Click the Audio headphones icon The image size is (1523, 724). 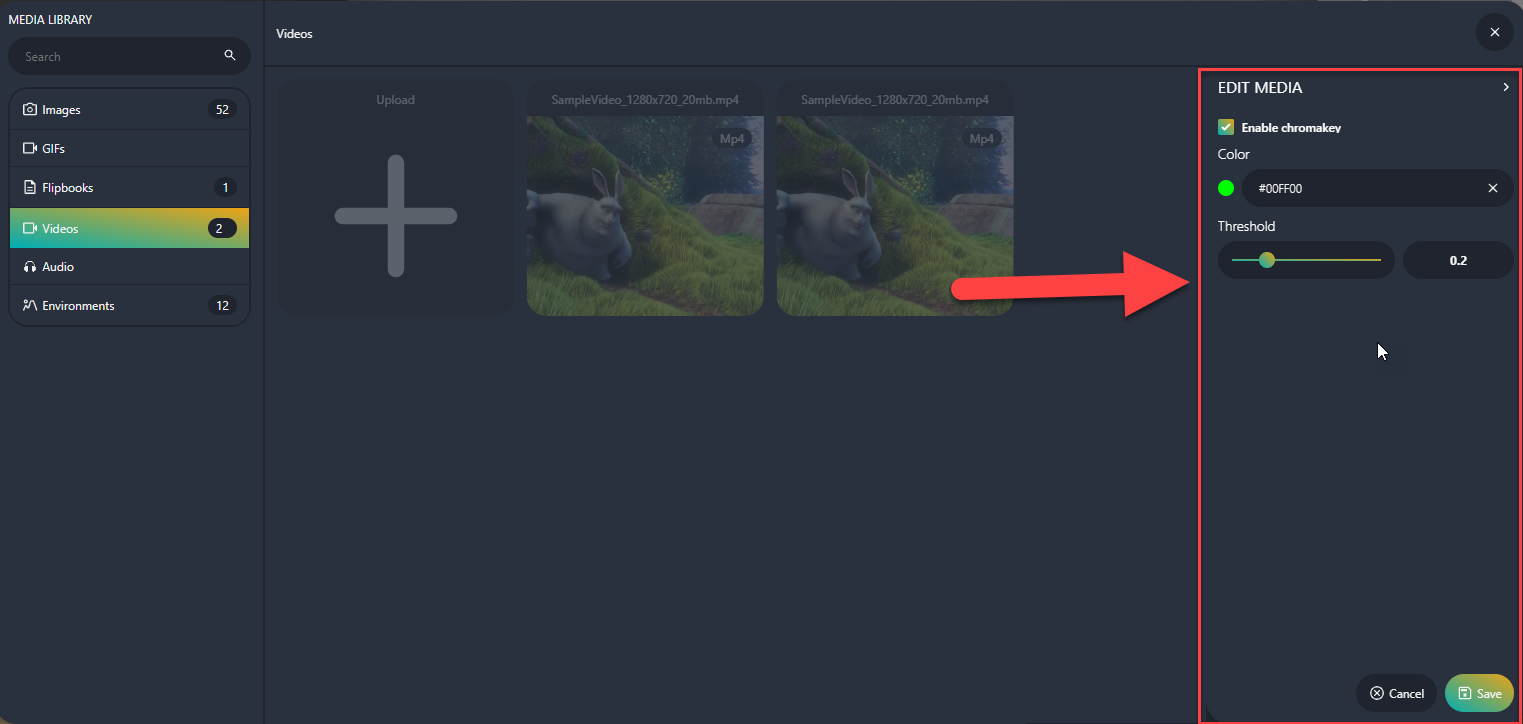30,267
